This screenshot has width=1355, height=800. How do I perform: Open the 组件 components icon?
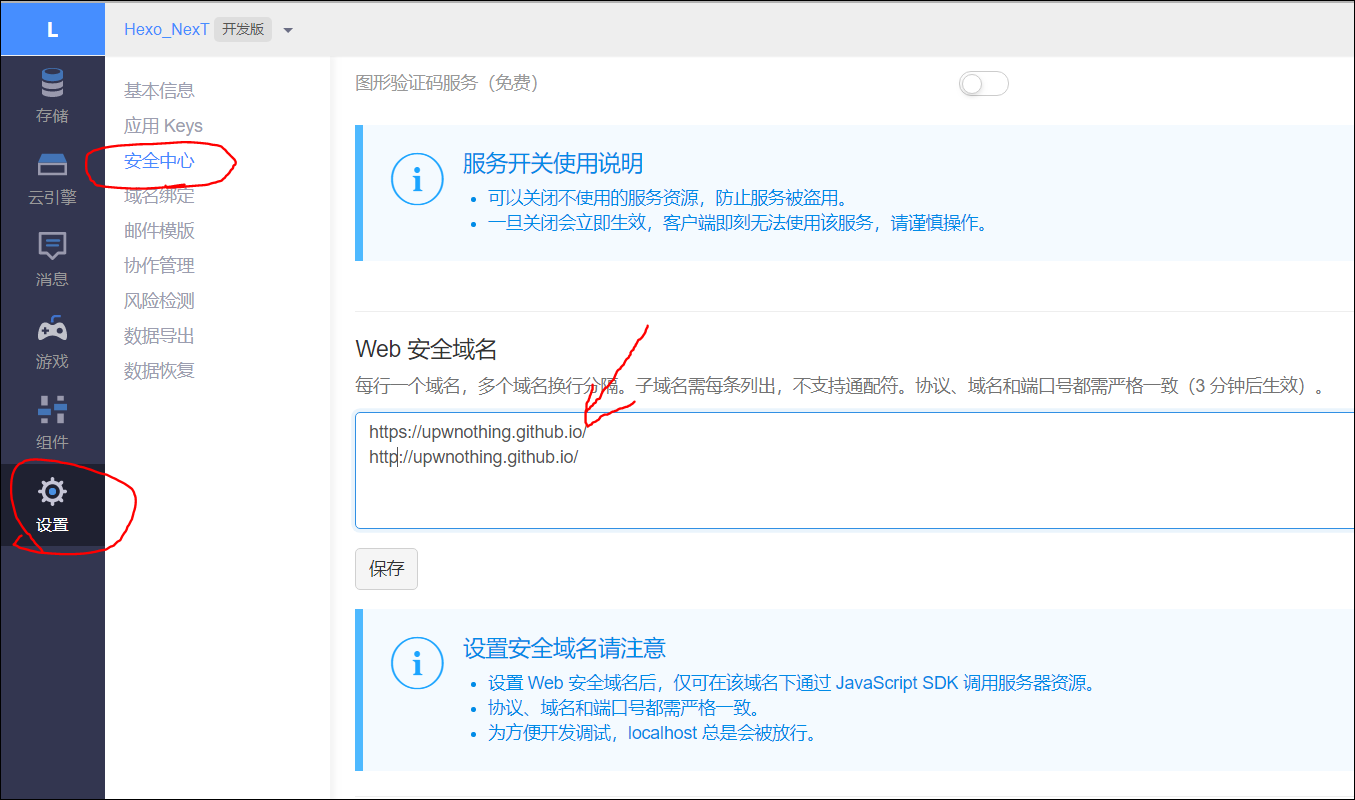click(x=52, y=410)
